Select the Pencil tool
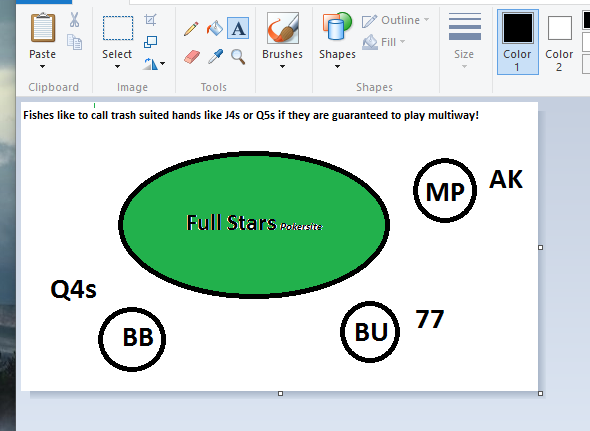Viewport: 590px width, 431px height. pyautogui.click(x=191, y=29)
